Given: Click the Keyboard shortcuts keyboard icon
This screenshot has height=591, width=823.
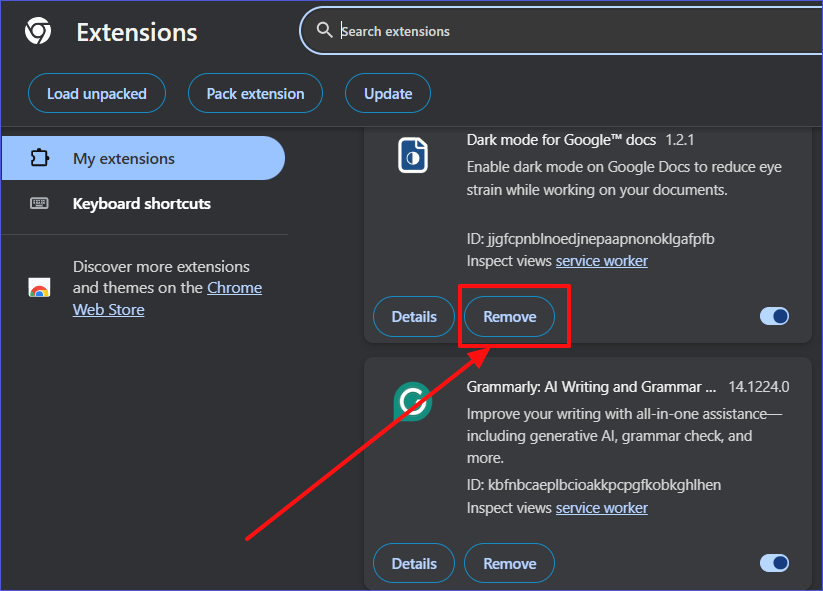Looking at the screenshot, I should click(x=39, y=203).
